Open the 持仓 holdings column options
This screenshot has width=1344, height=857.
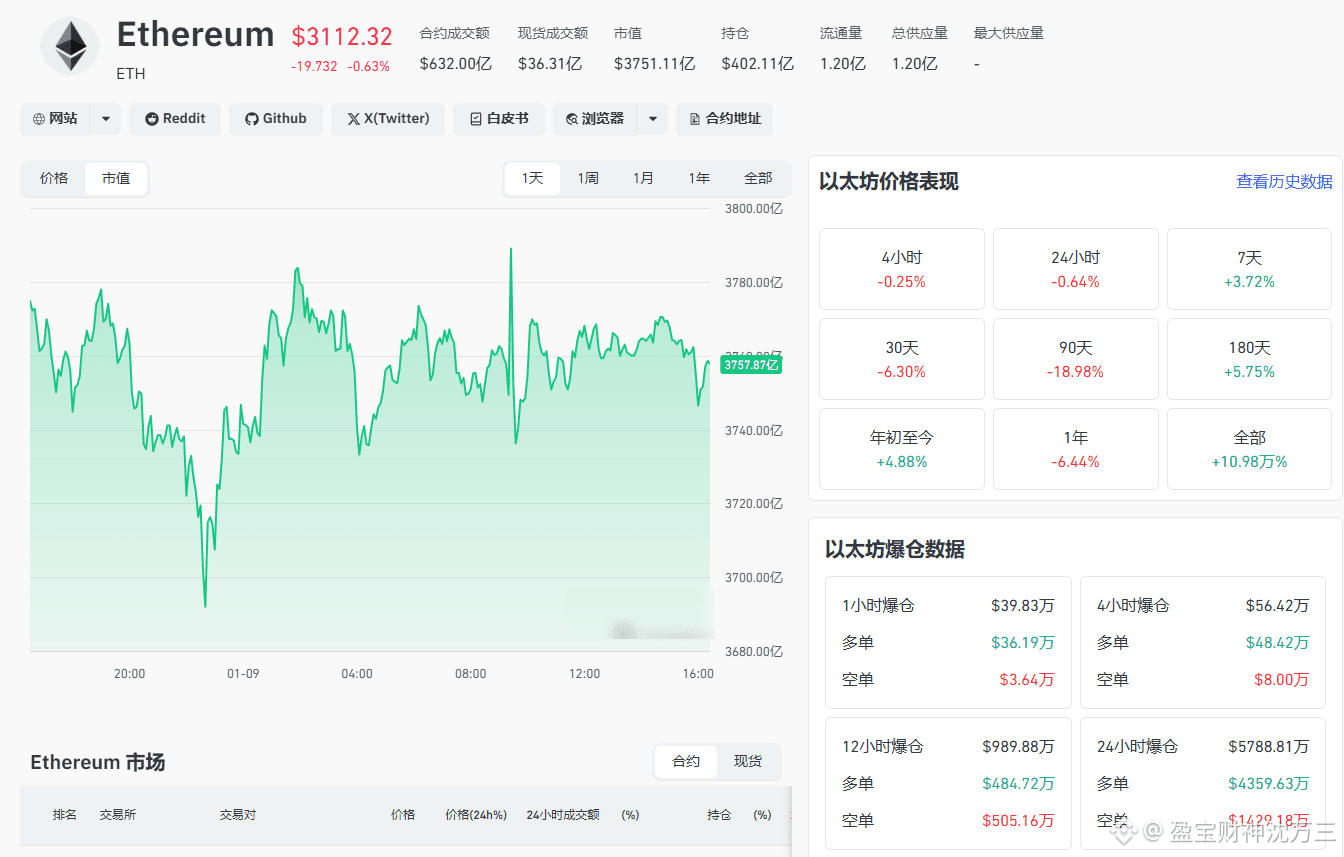coord(719,815)
